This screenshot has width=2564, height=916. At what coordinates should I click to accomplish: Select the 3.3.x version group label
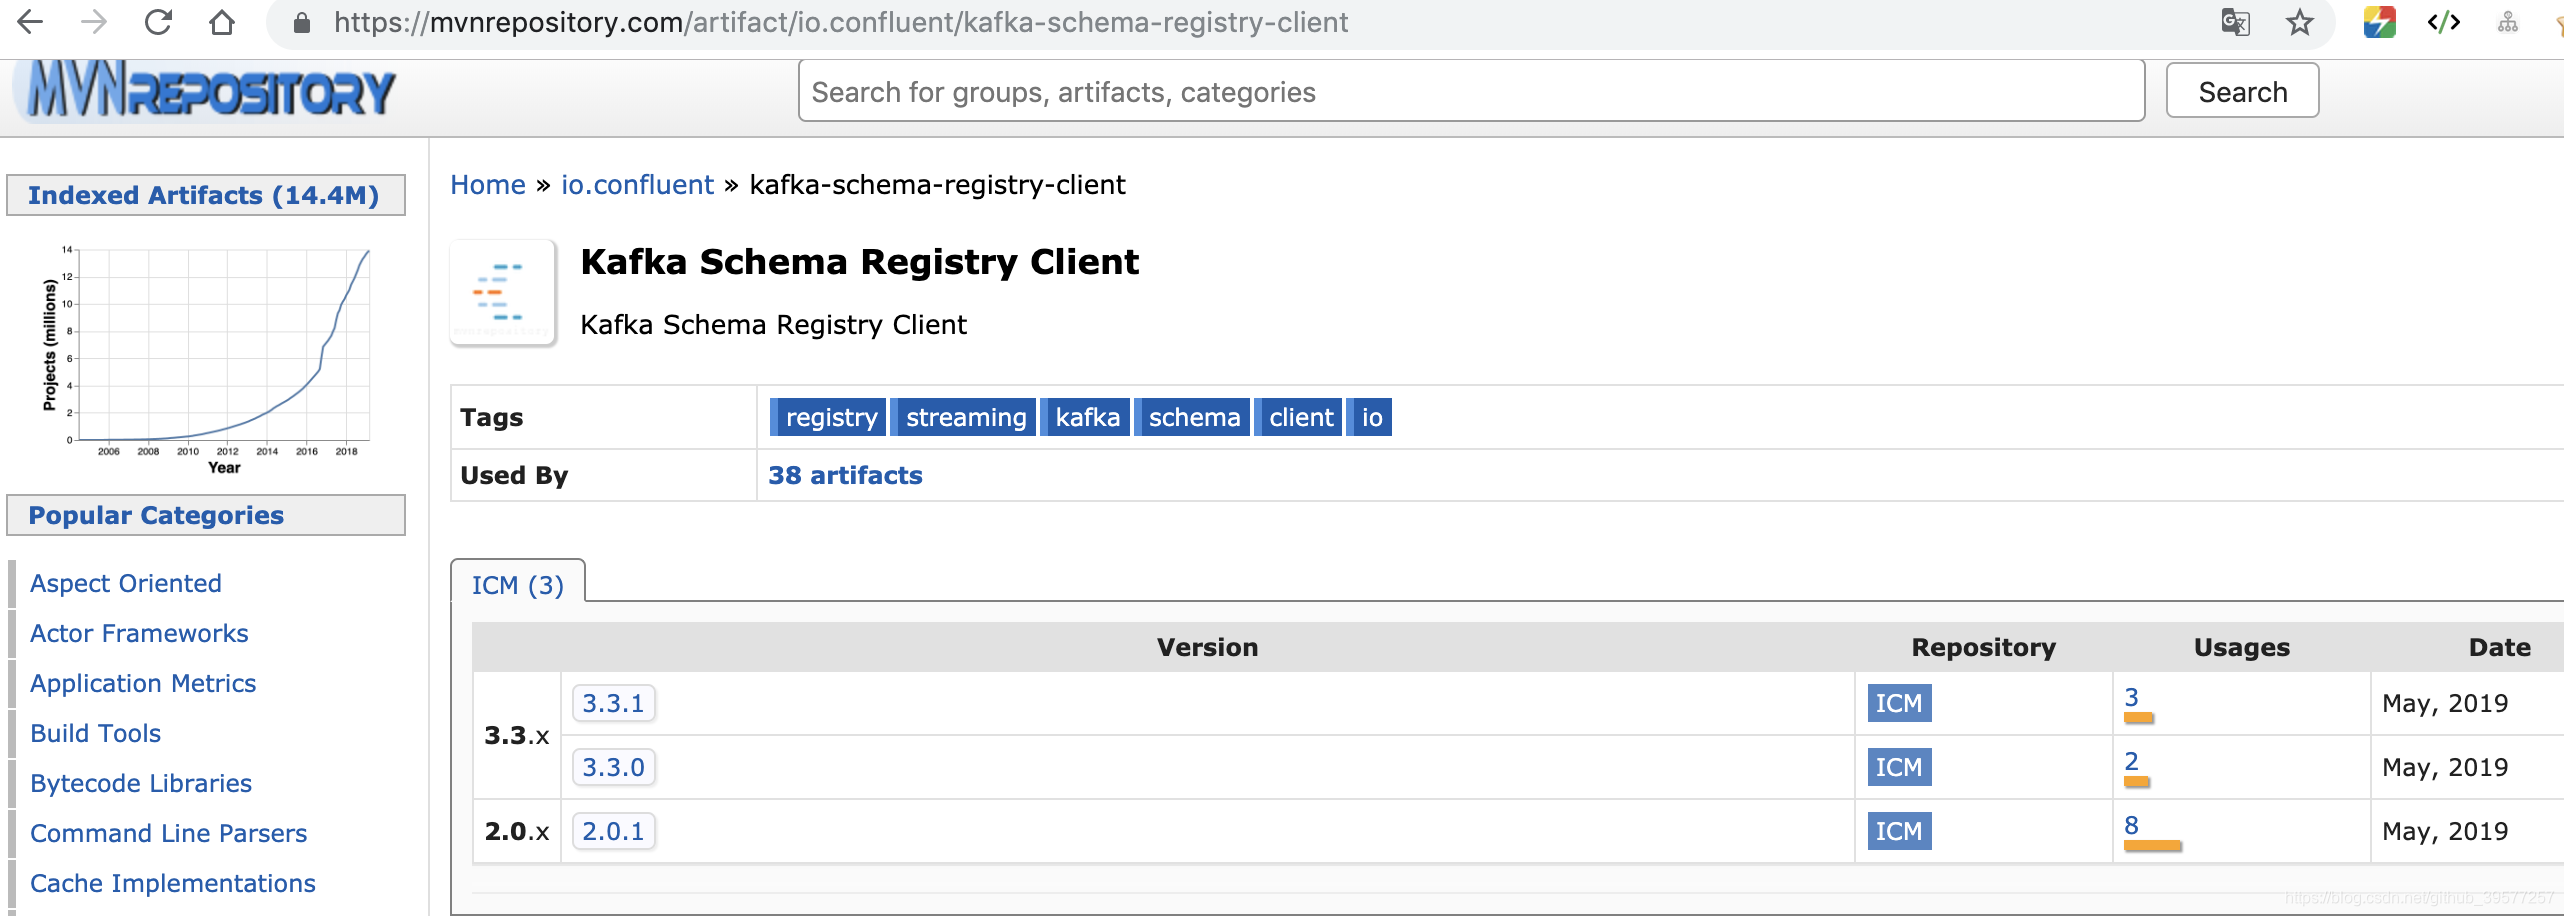click(517, 735)
